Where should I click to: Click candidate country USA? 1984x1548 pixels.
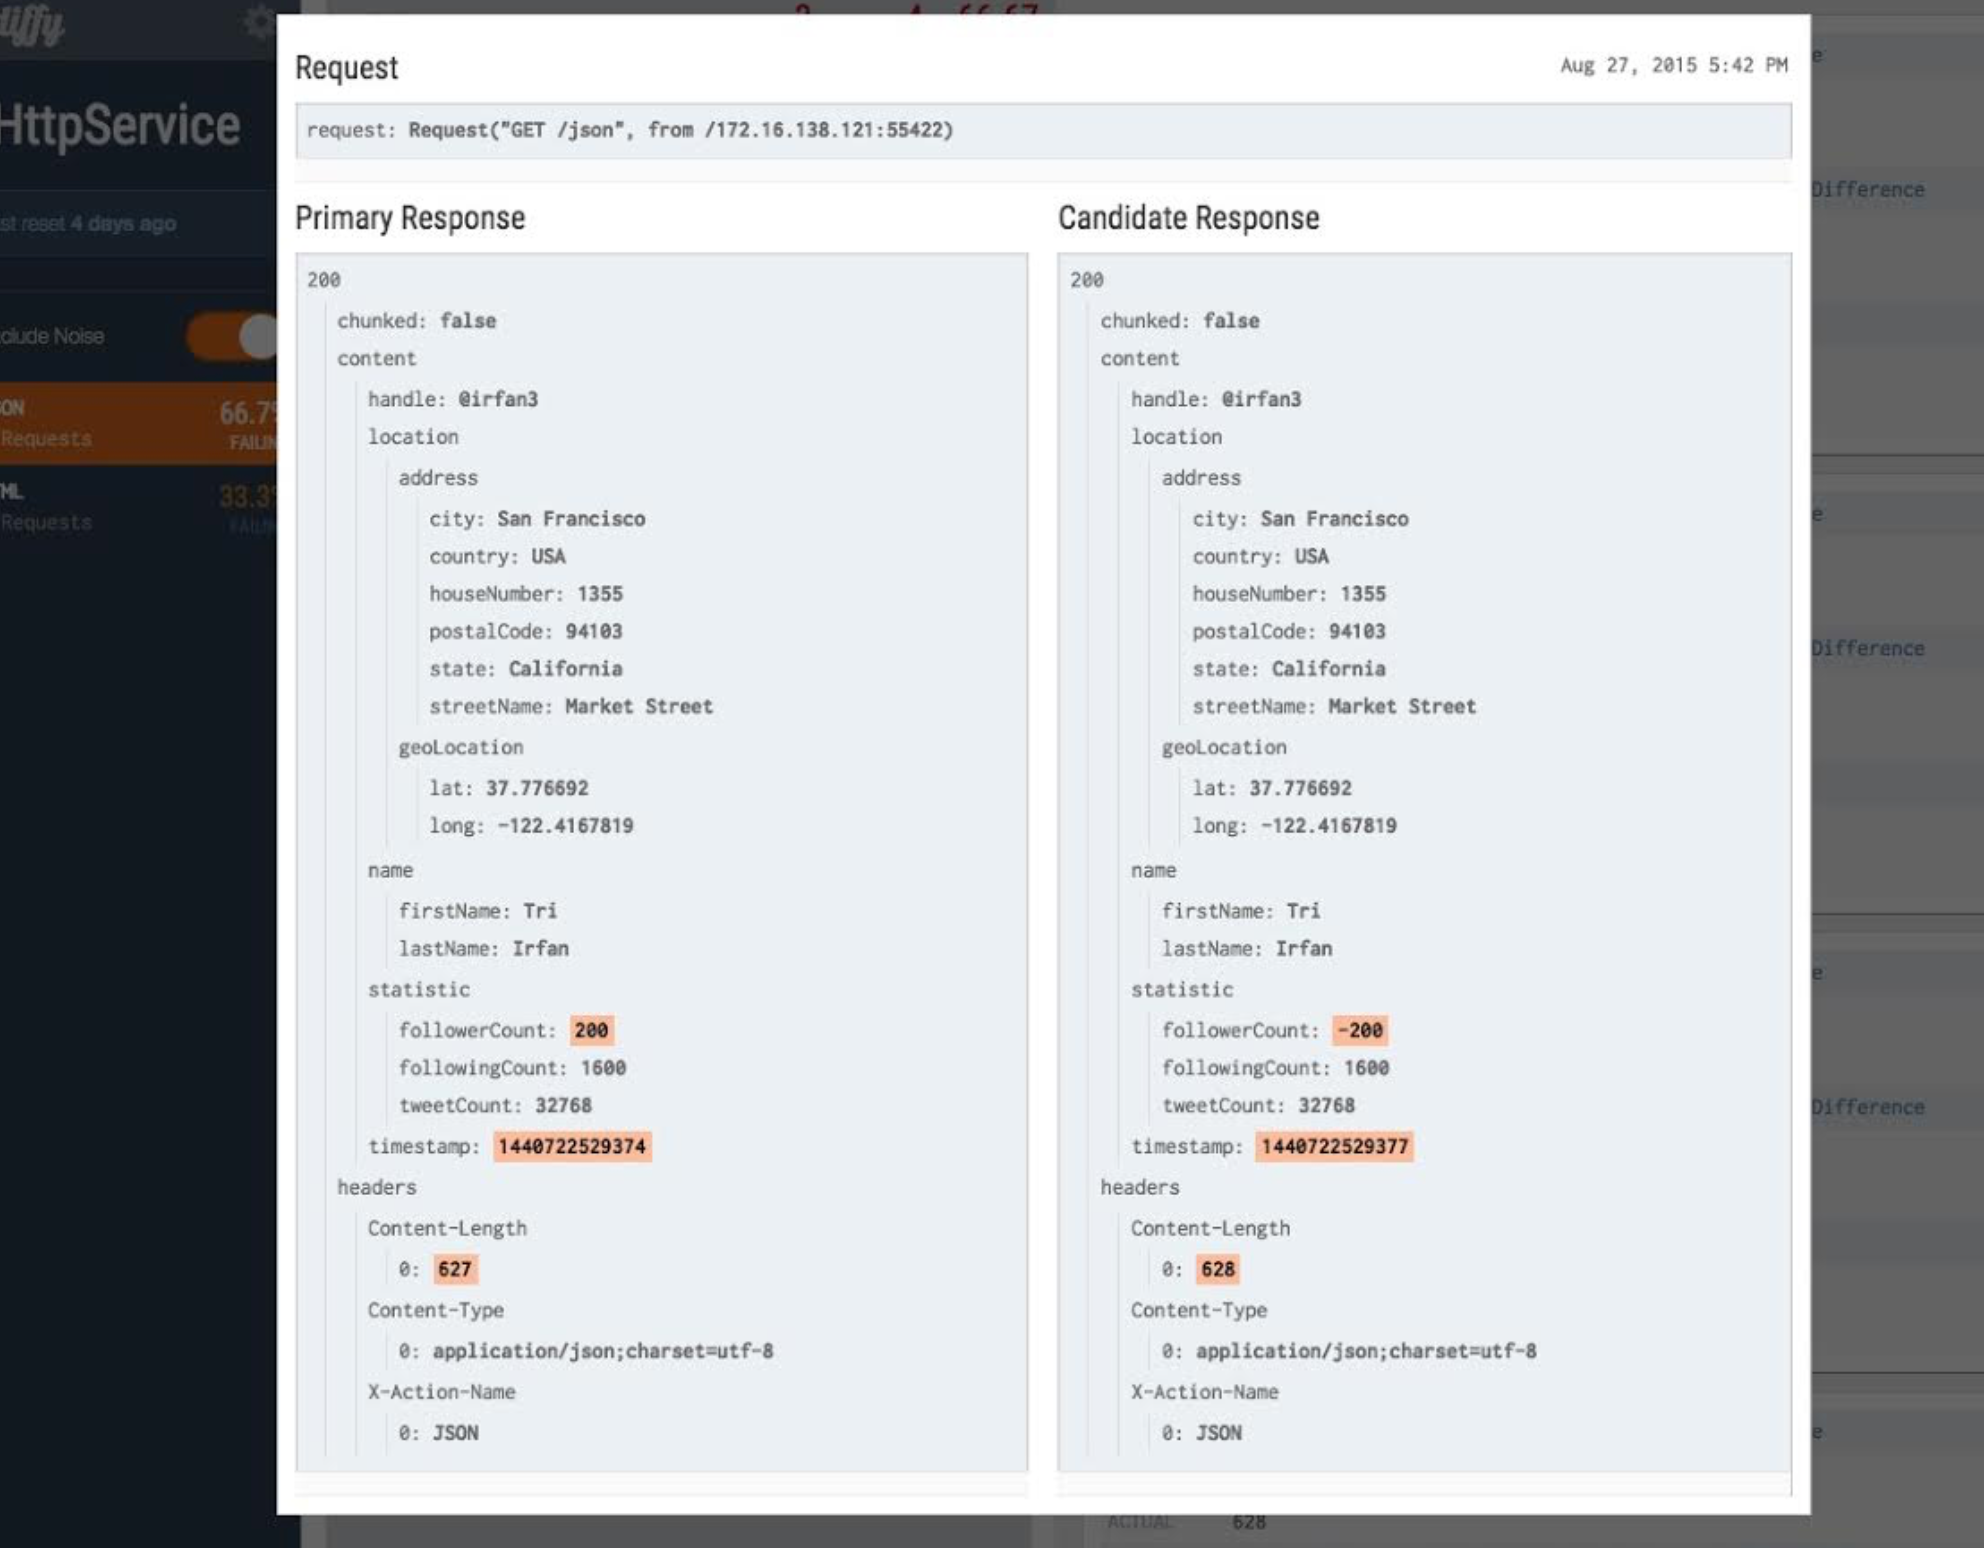point(1312,556)
